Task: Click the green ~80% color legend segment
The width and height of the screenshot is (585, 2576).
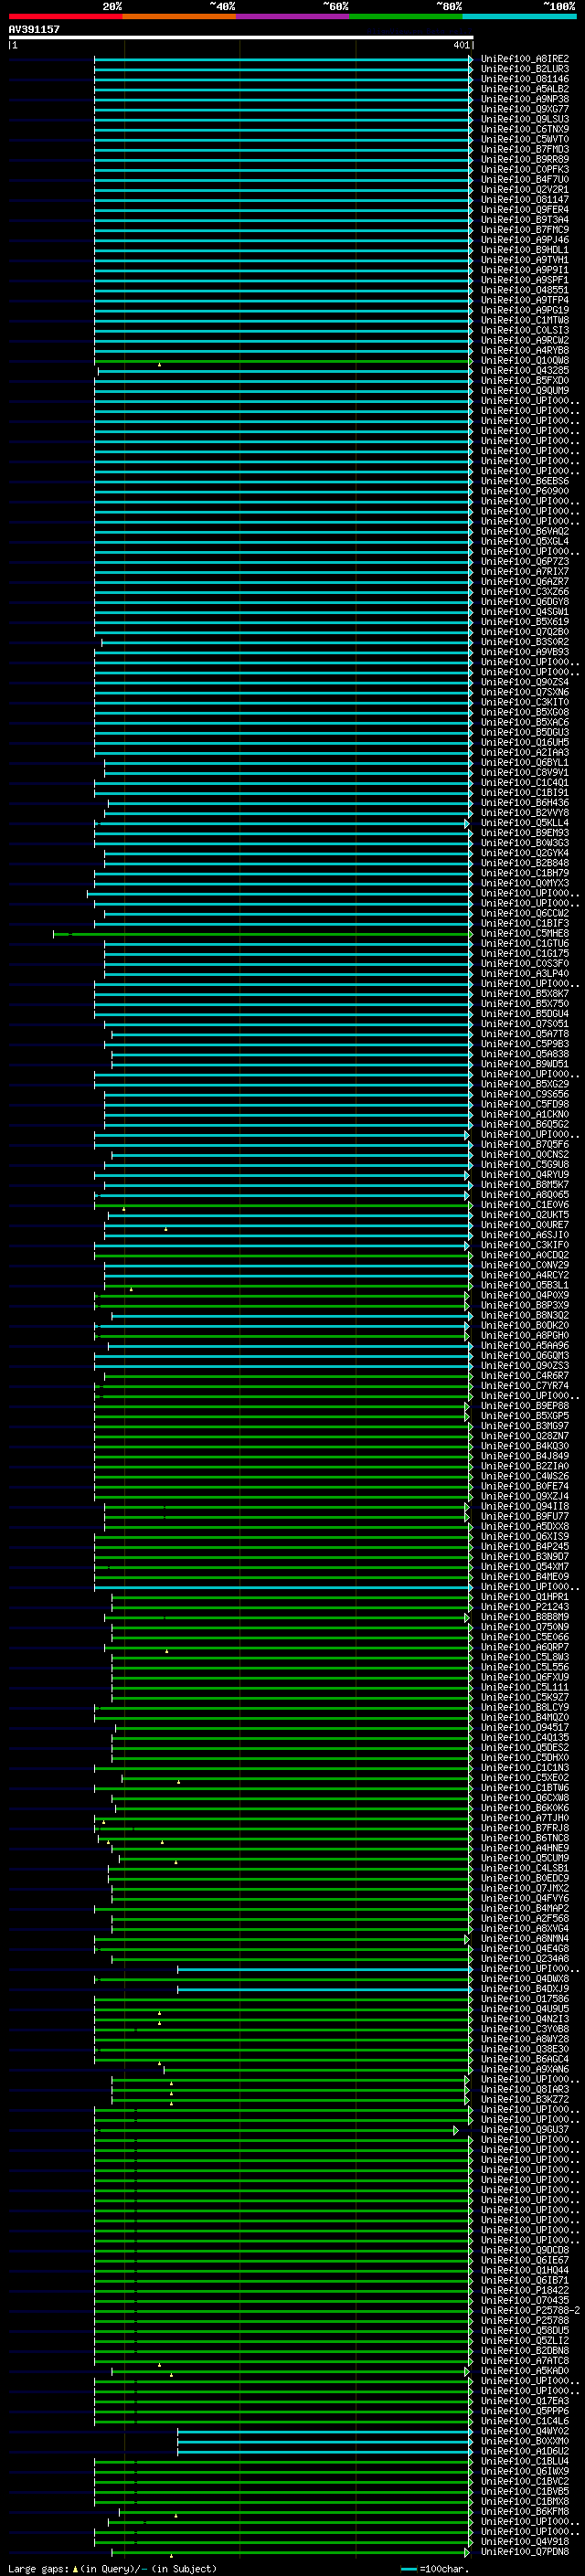Action: pyautogui.click(x=406, y=16)
